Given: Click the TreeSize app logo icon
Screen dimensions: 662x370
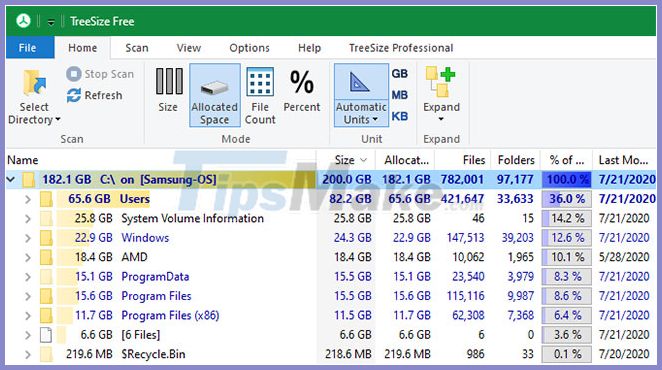Looking at the screenshot, I should pyautogui.click(x=24, y=20).
